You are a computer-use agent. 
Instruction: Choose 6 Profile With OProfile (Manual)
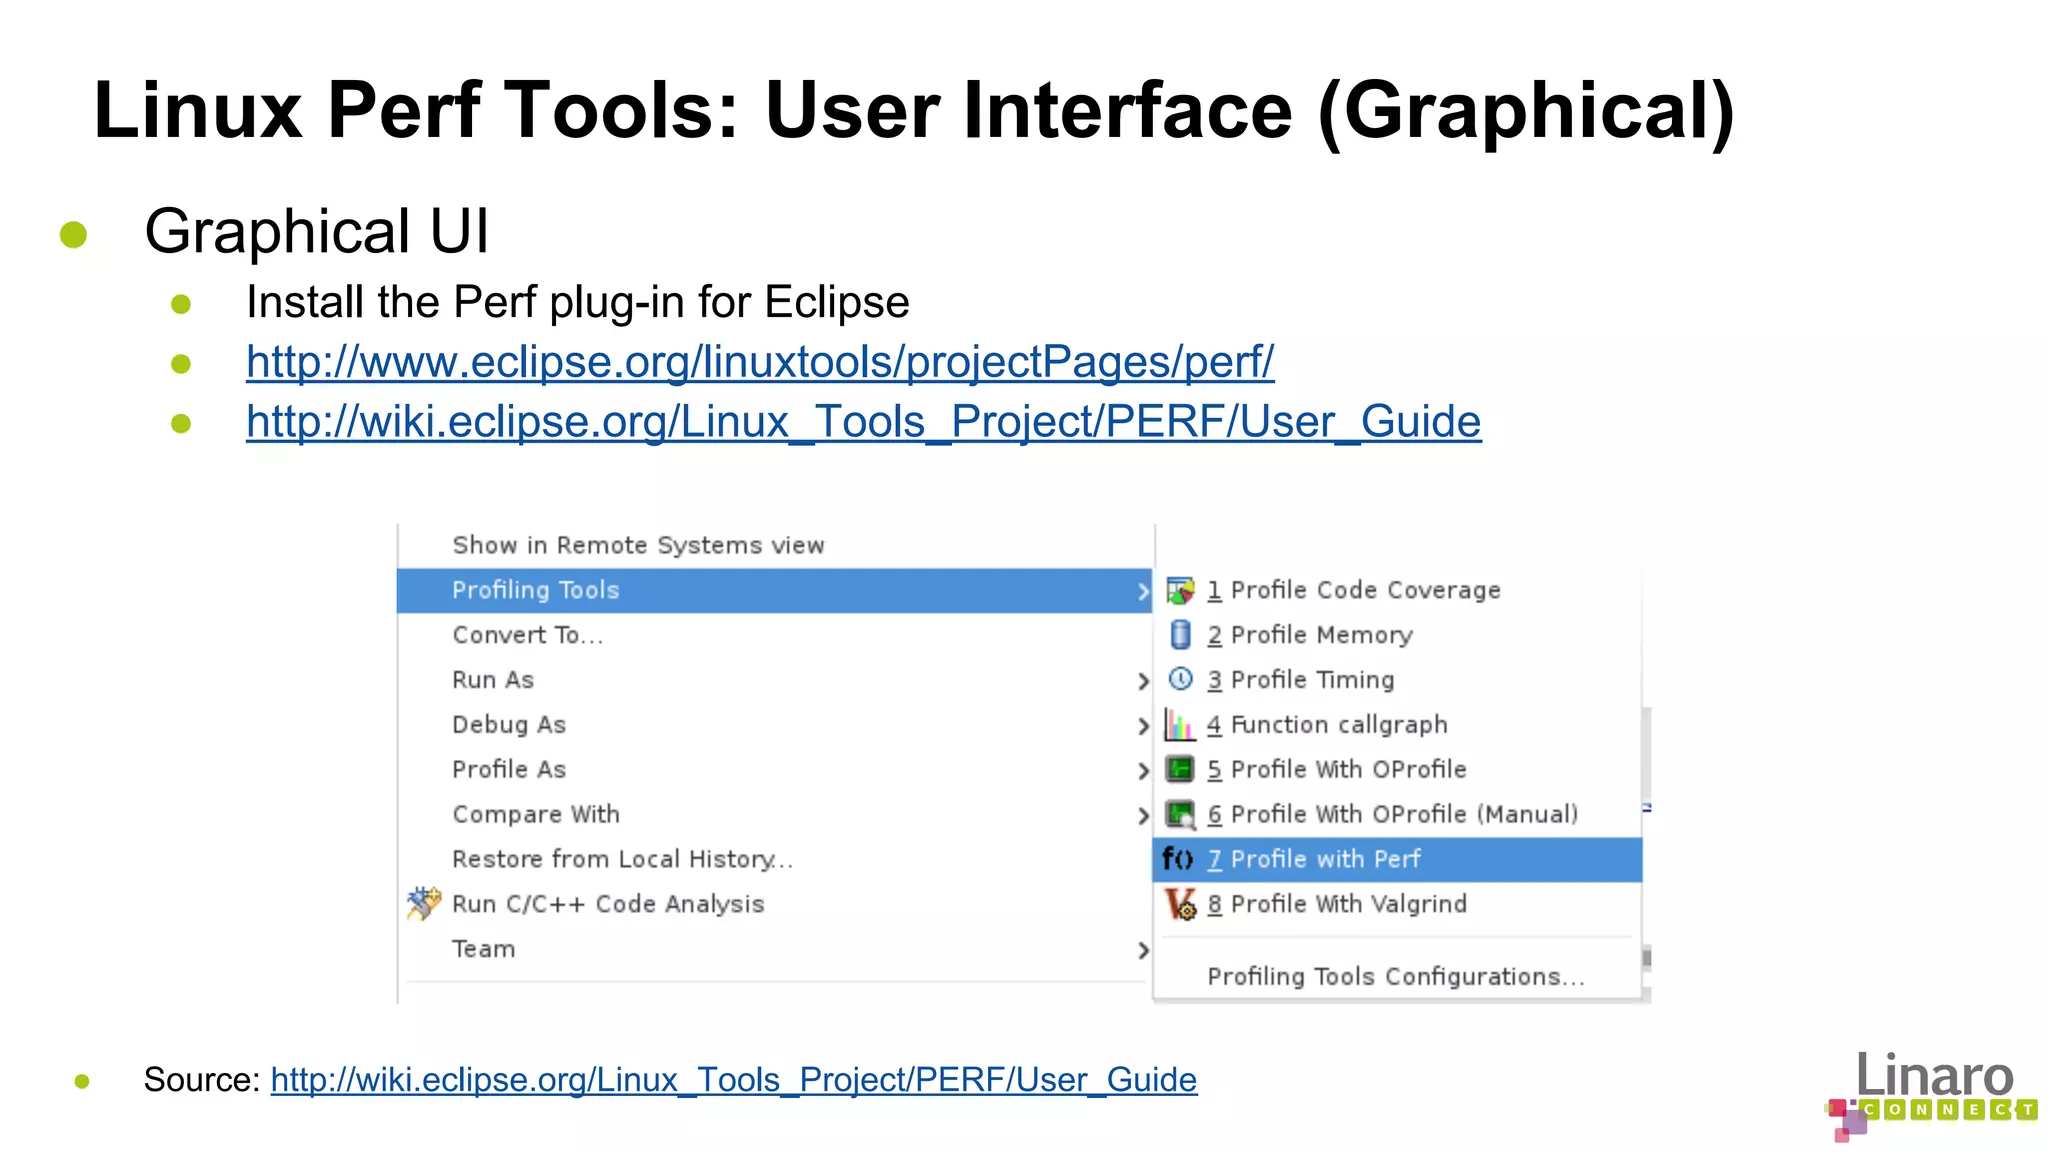(x=1397, y=814)
